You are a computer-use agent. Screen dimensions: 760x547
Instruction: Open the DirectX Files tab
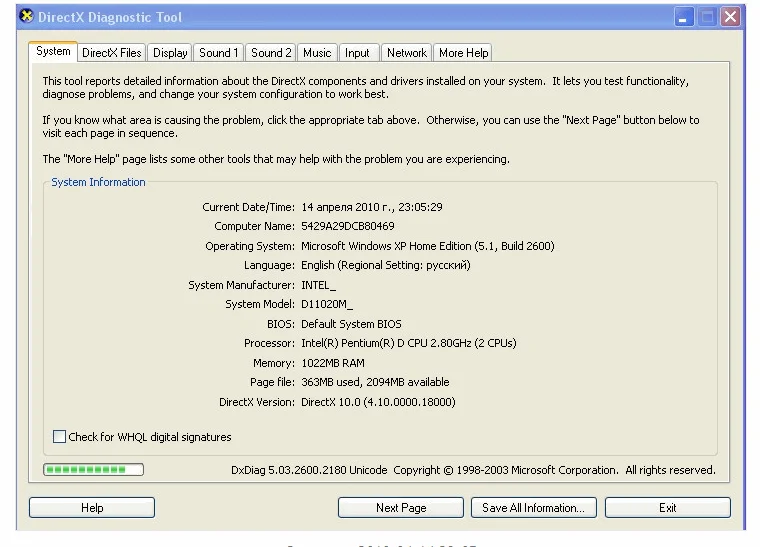coord(111,53)
